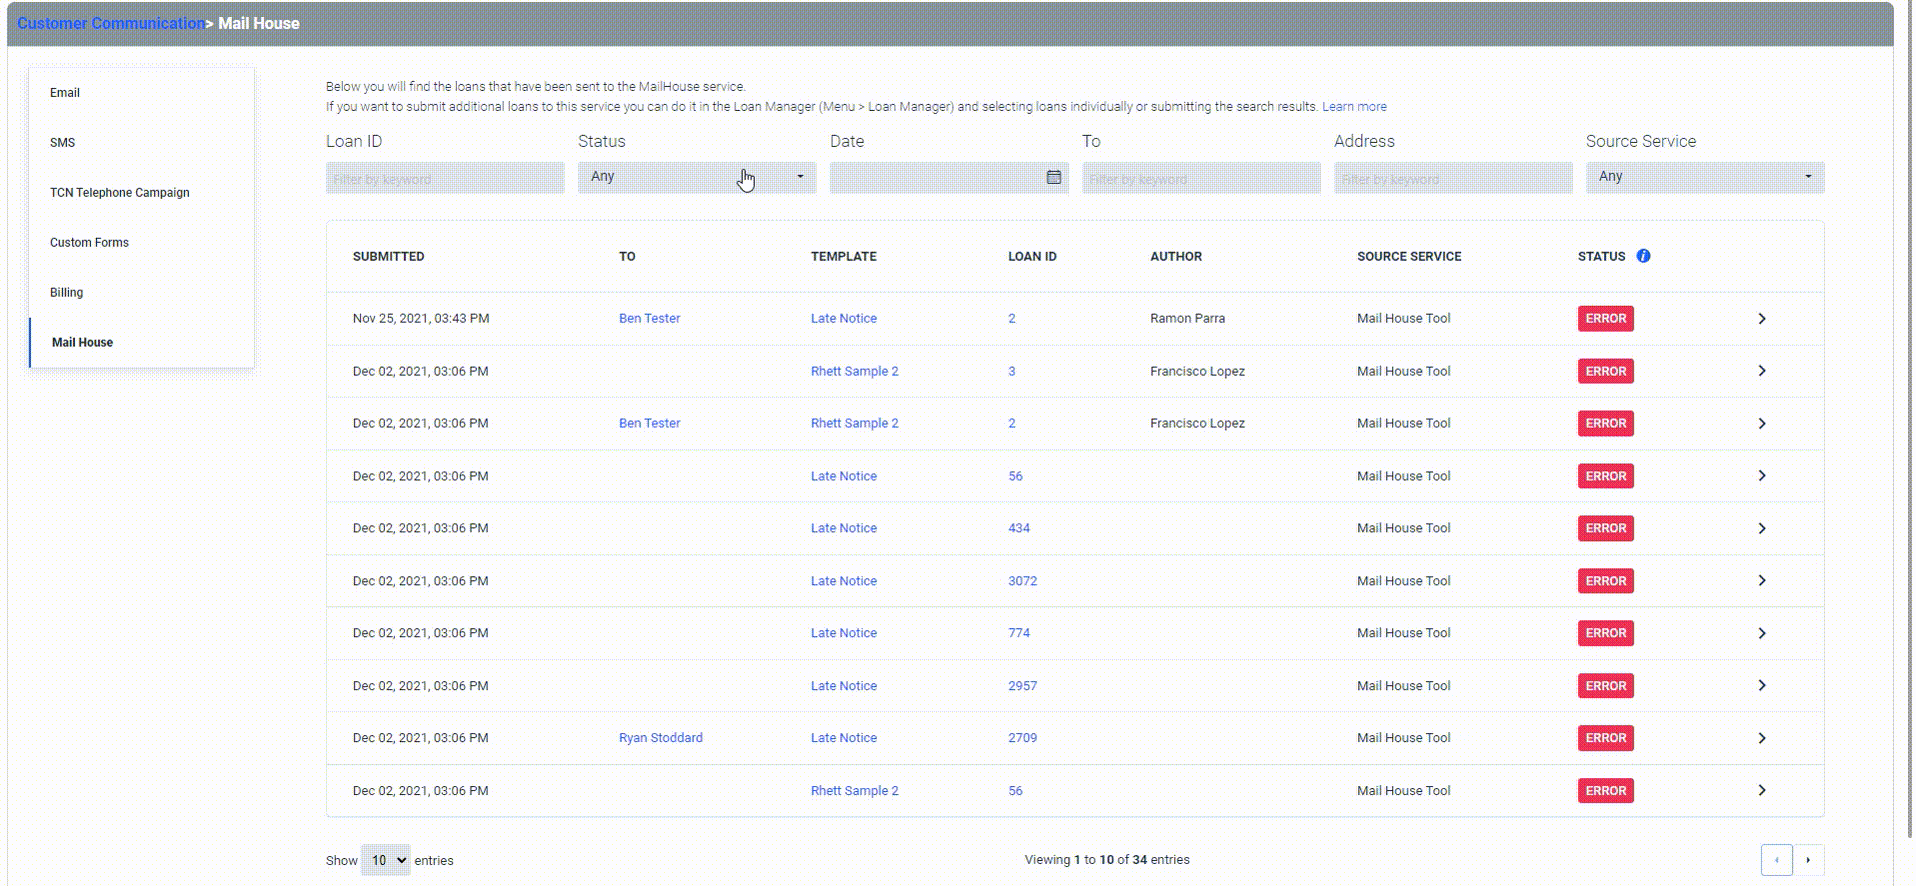Open Loan ID 434 link
The height and width of the screenshot is (886, 1916).
coord(1019,528)
